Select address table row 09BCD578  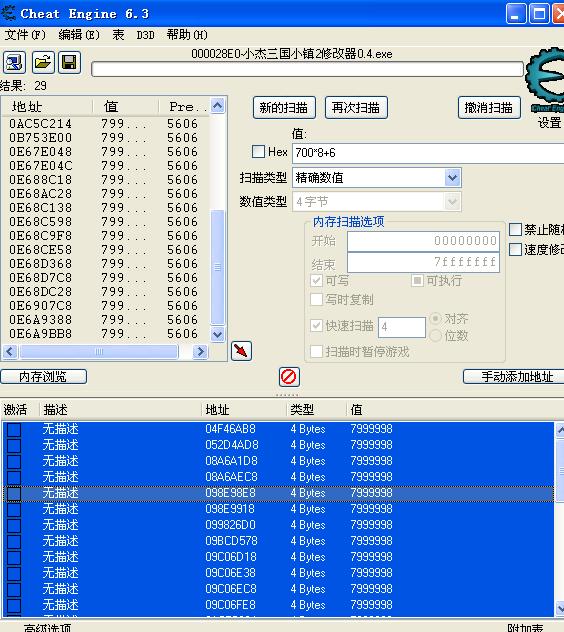point(278,541)
